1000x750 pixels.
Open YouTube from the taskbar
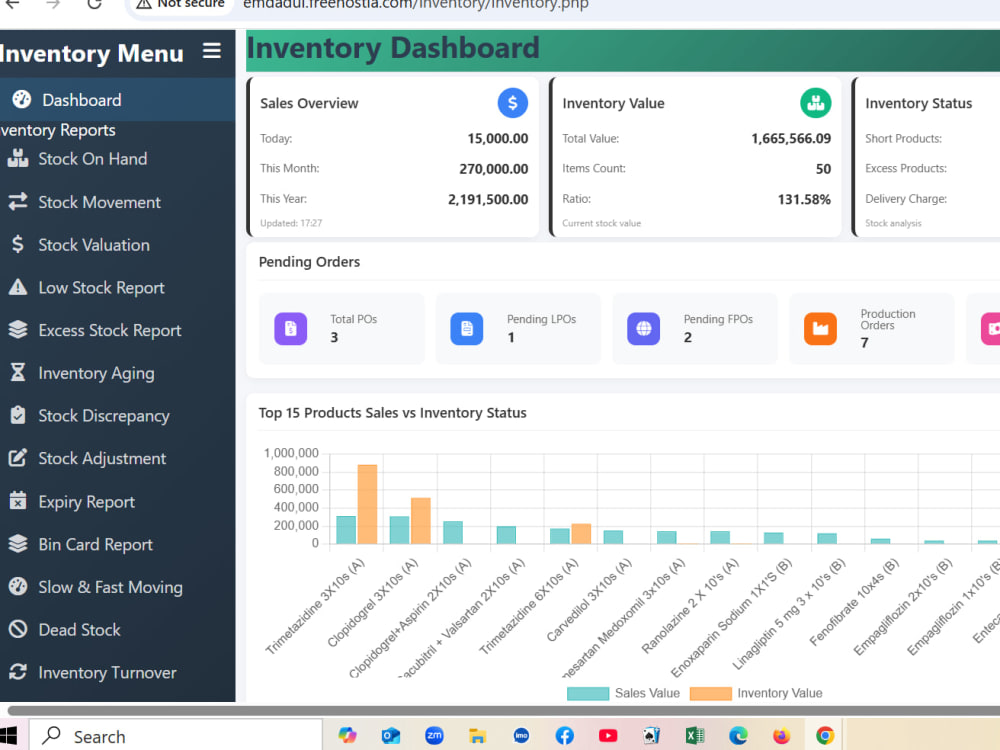pyautogui.click(x=608, y=735)
